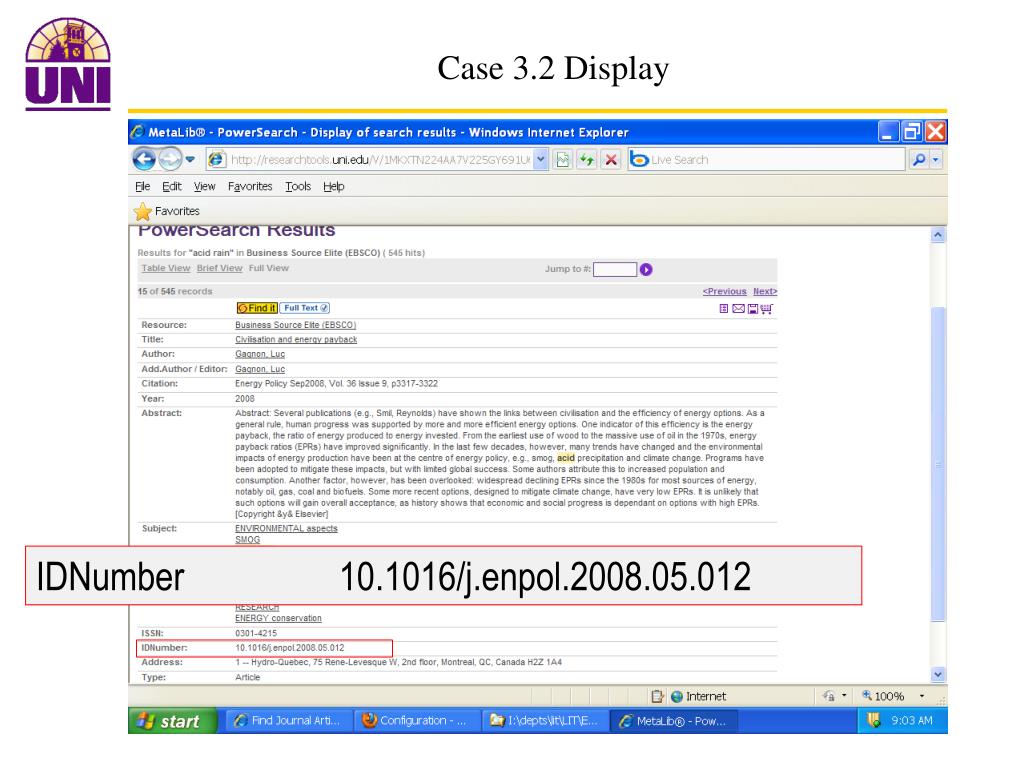Image resolution: width=1024 pixels, height=768 pixels.
Task: Expand the address bar history dropdown
Action: [x=541, y=159]
